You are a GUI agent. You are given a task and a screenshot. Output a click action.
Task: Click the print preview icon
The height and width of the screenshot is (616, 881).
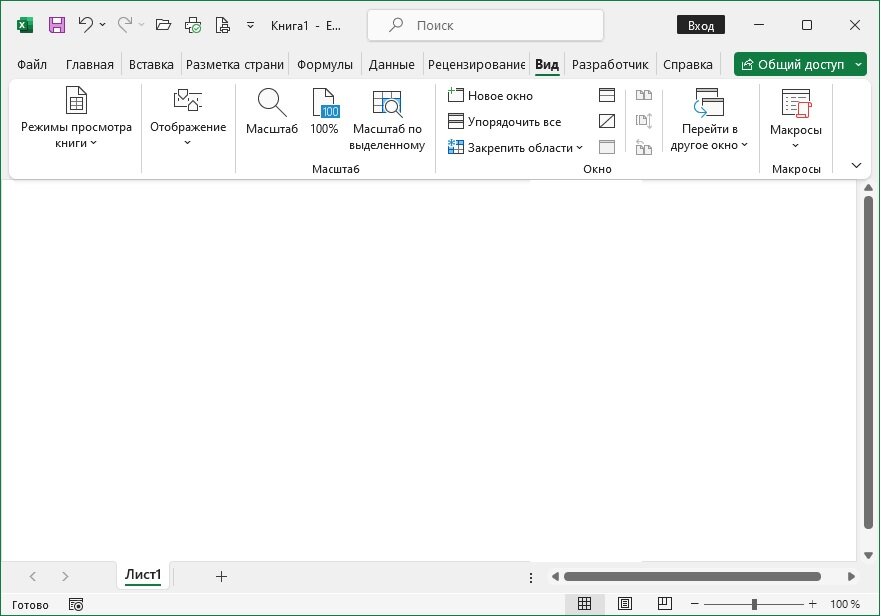222,25
